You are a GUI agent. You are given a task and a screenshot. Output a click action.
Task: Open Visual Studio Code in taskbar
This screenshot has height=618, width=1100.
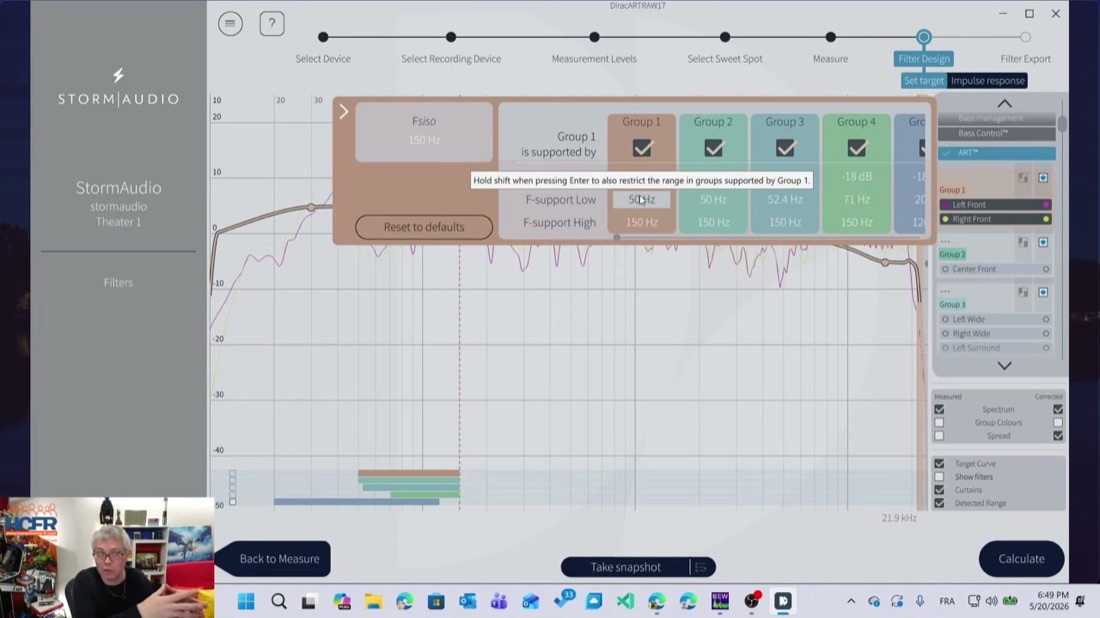(x=626, y=601)
